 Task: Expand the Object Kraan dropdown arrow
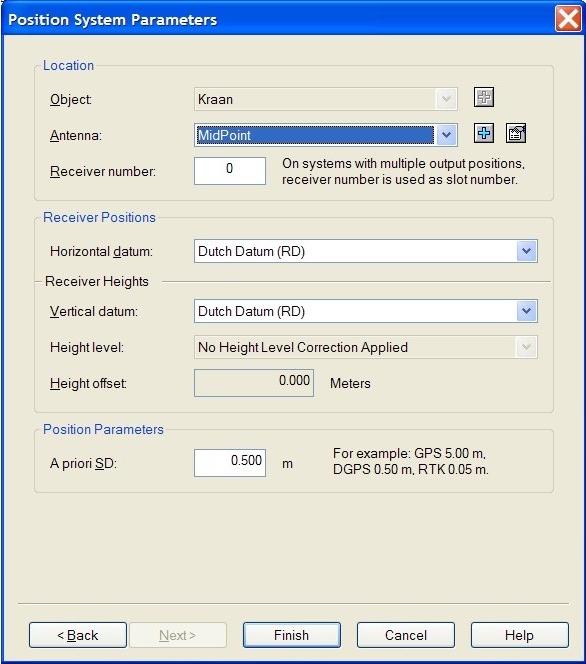click(446, 99)
